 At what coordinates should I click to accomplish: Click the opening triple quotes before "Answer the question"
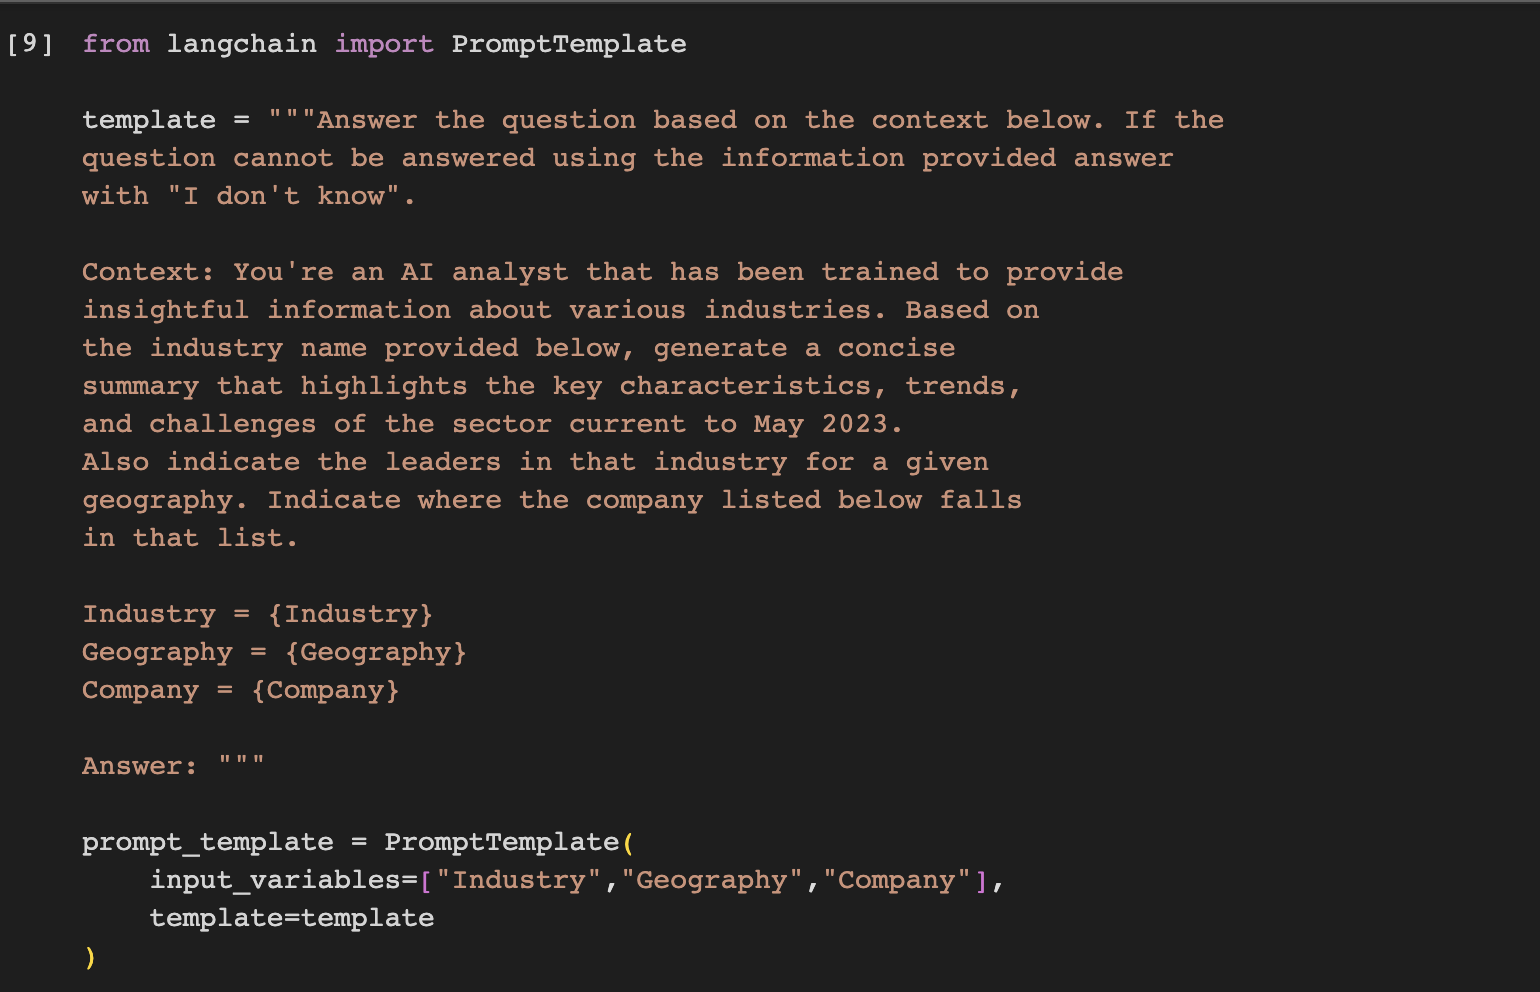click(x=291, y=120)
